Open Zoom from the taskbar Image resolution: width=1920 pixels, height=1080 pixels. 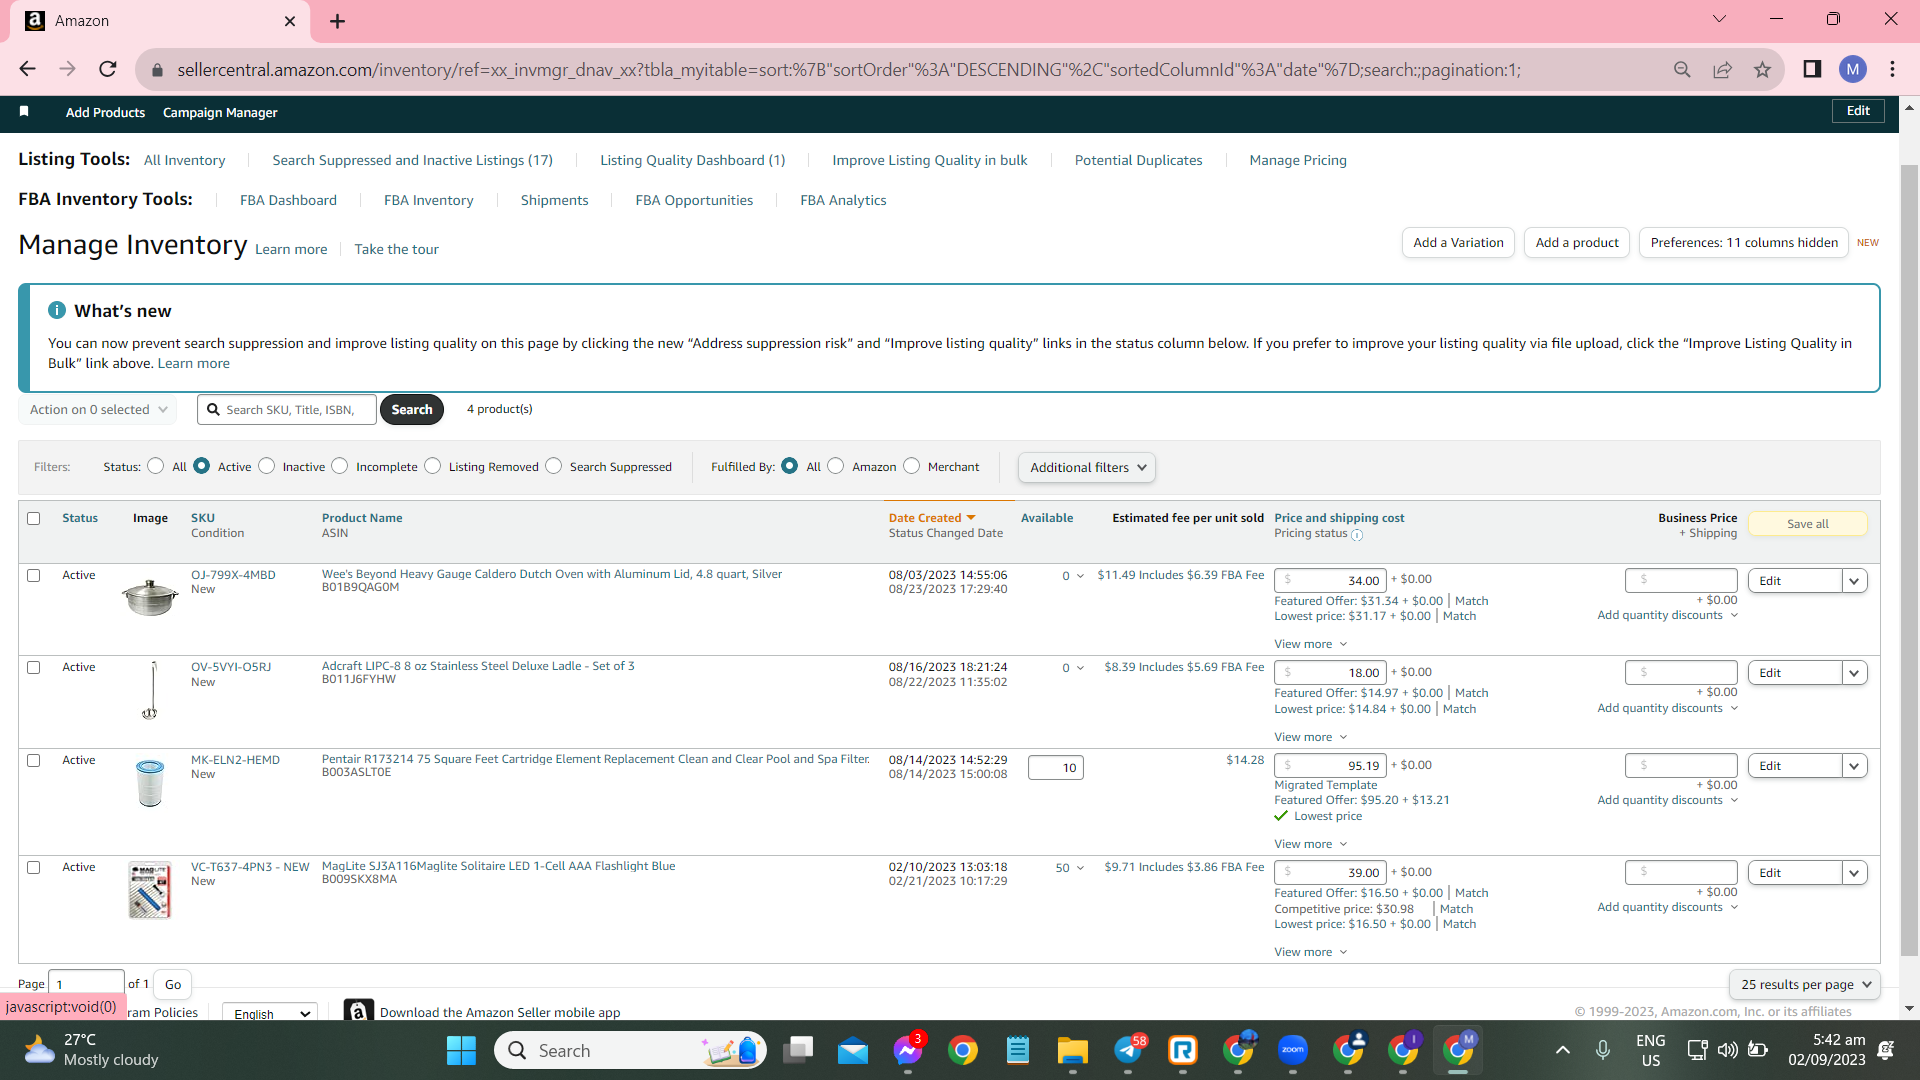(1293, 1050)
